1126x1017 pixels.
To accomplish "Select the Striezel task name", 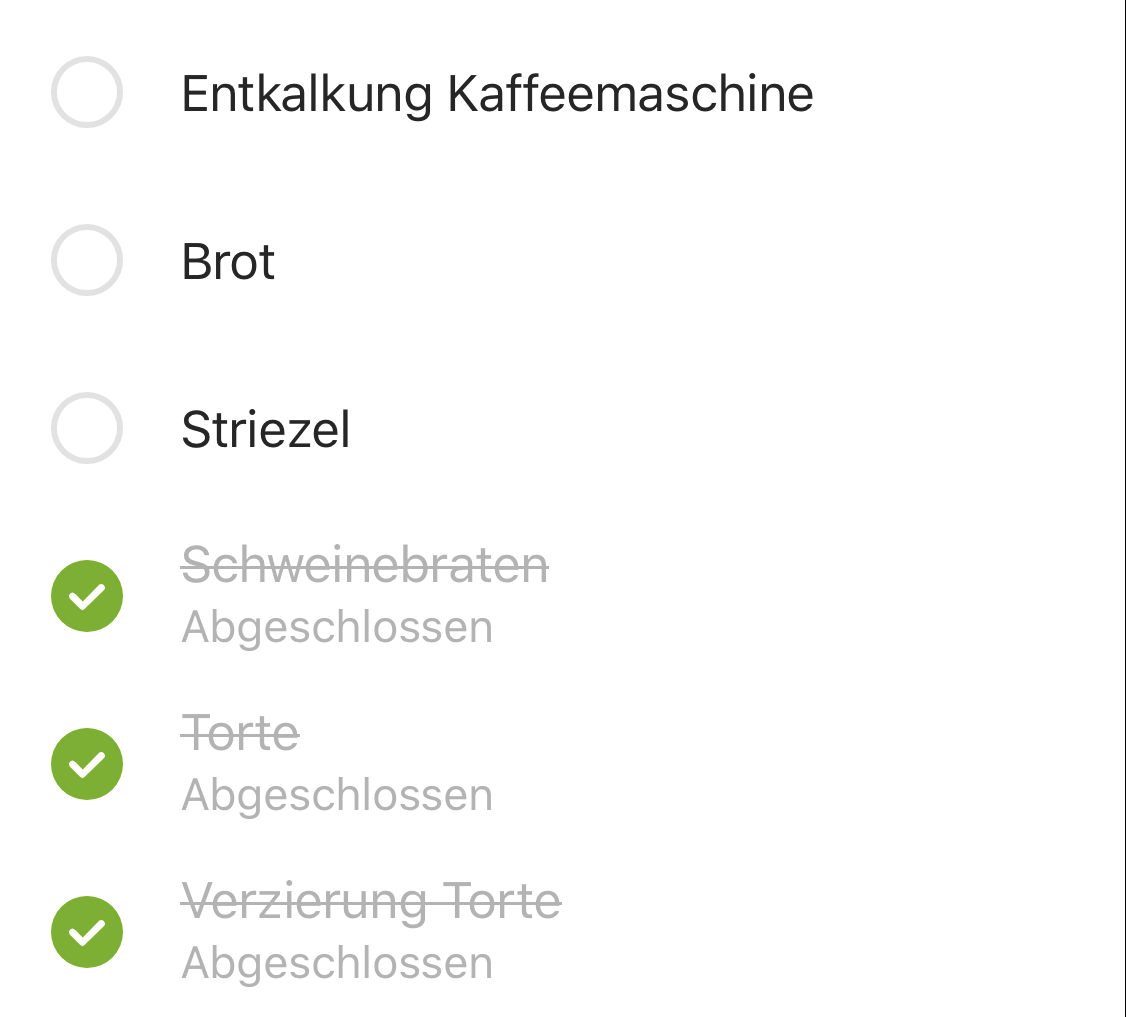I will click(266, 430).
